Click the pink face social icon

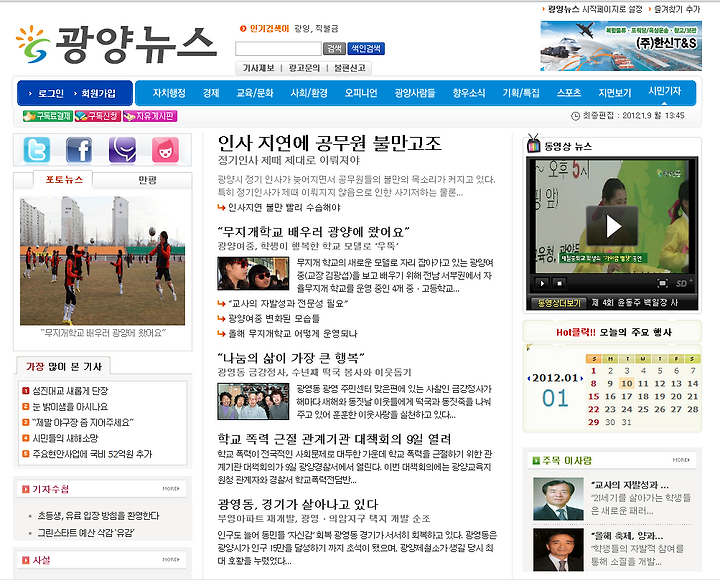(x=165, y=150)
